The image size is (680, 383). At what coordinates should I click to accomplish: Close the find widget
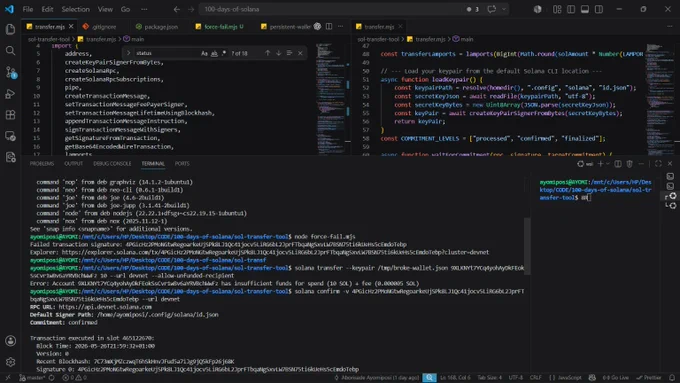(300, 53)
